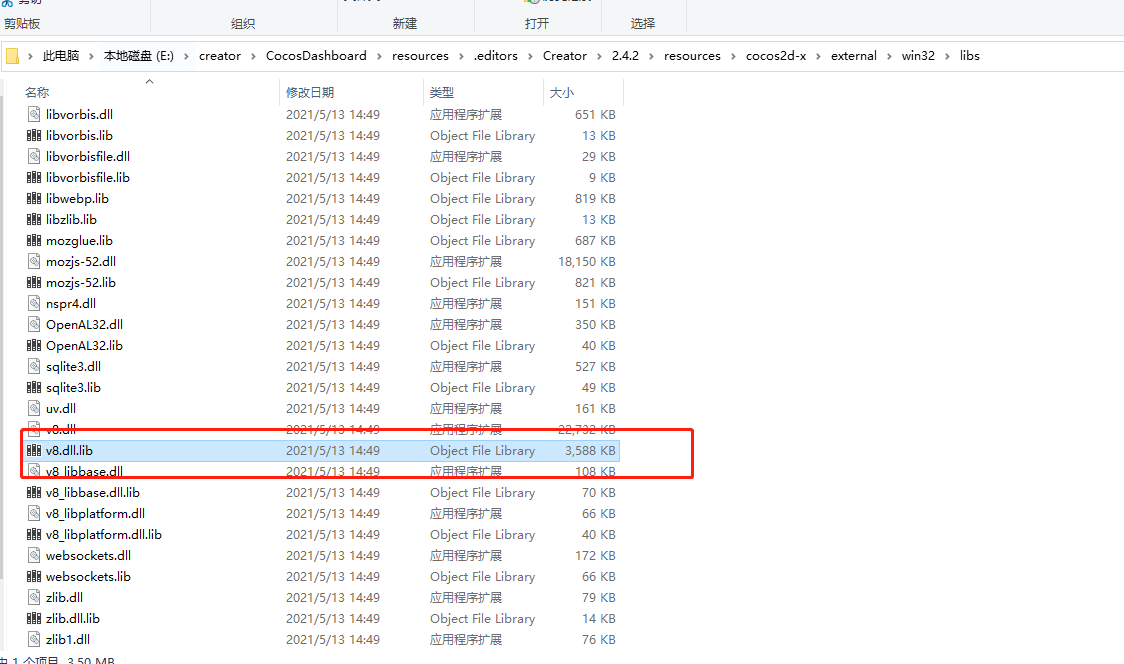Click the websockets.lib library icon
This screenshot has width=1124, height=664.
34,576
